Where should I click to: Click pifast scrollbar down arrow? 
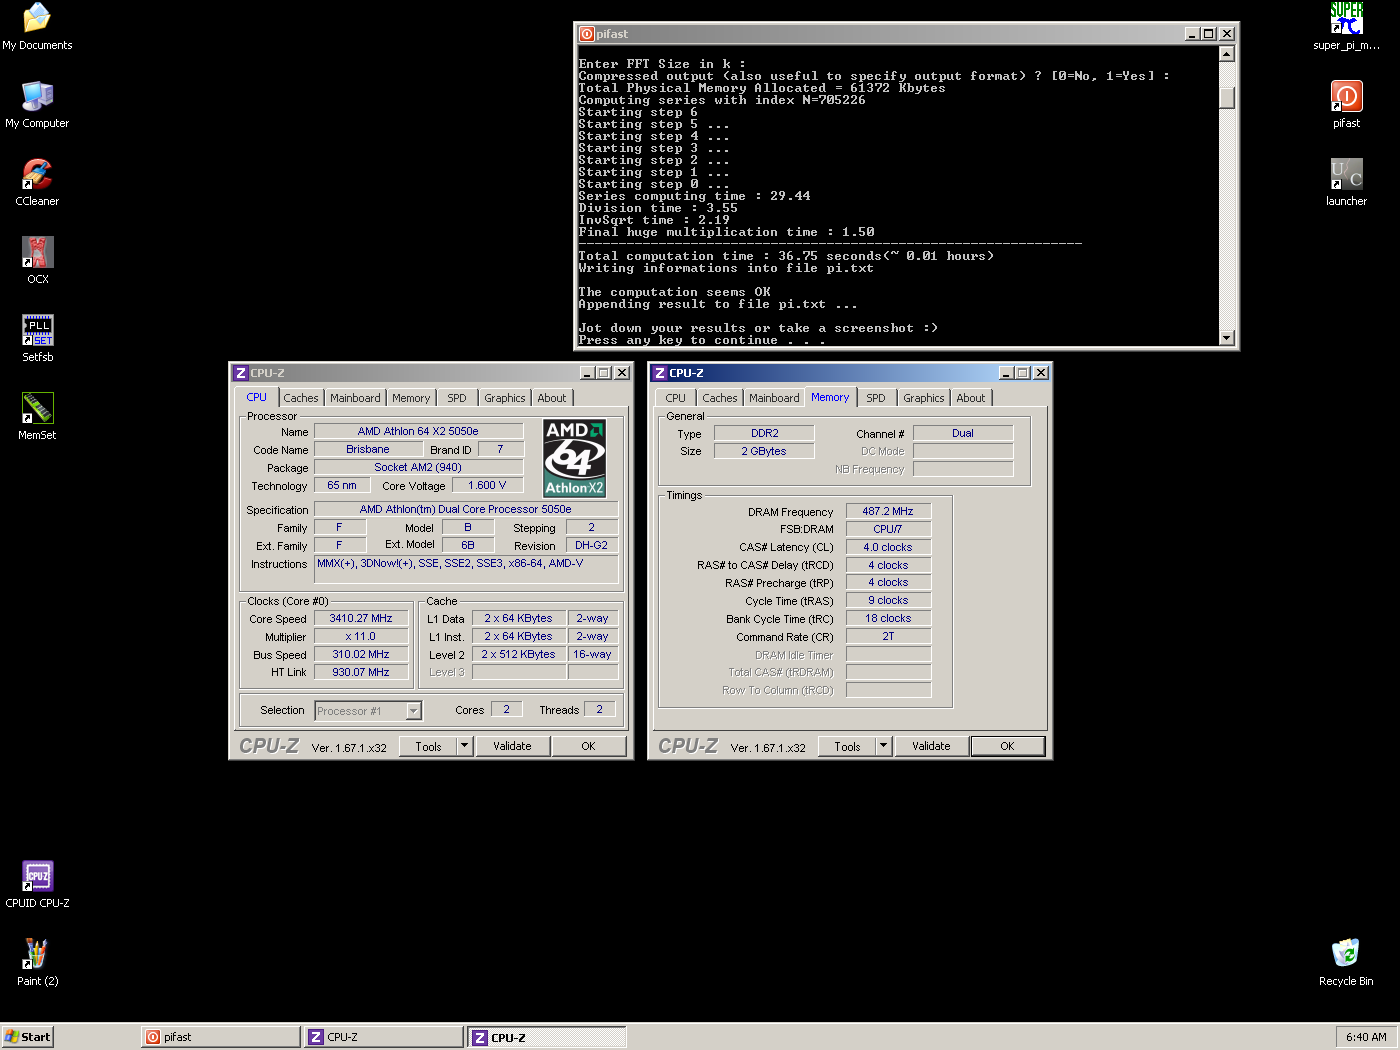(x=1227, y=338)
